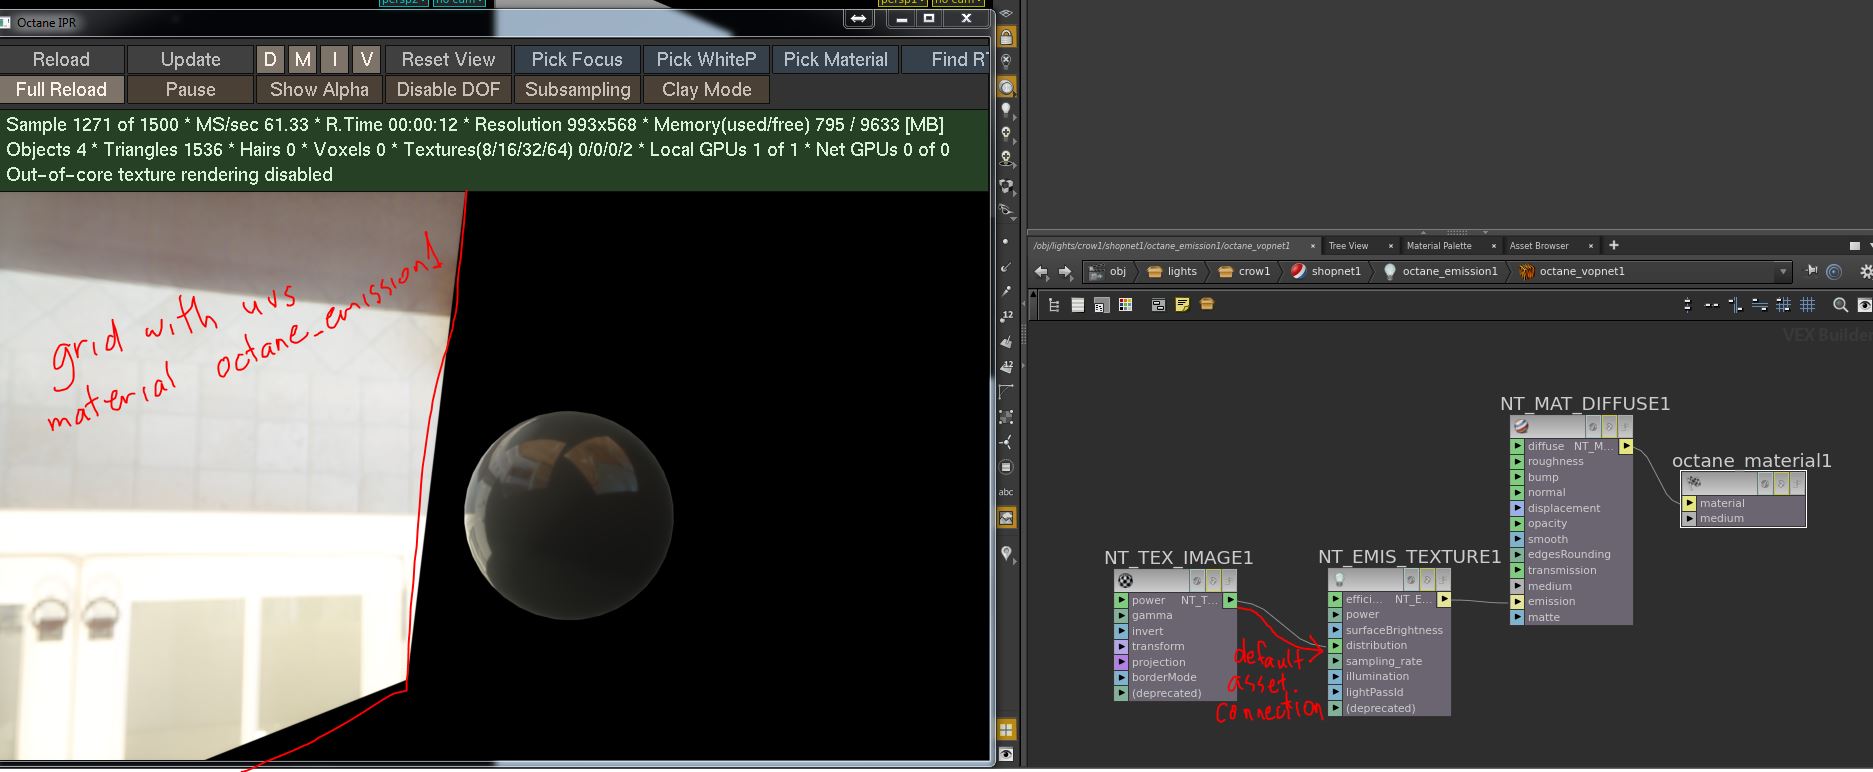Click the background image icon in side toolbar
Viewport: 1873px width, 772px height.
[1007, 518]
